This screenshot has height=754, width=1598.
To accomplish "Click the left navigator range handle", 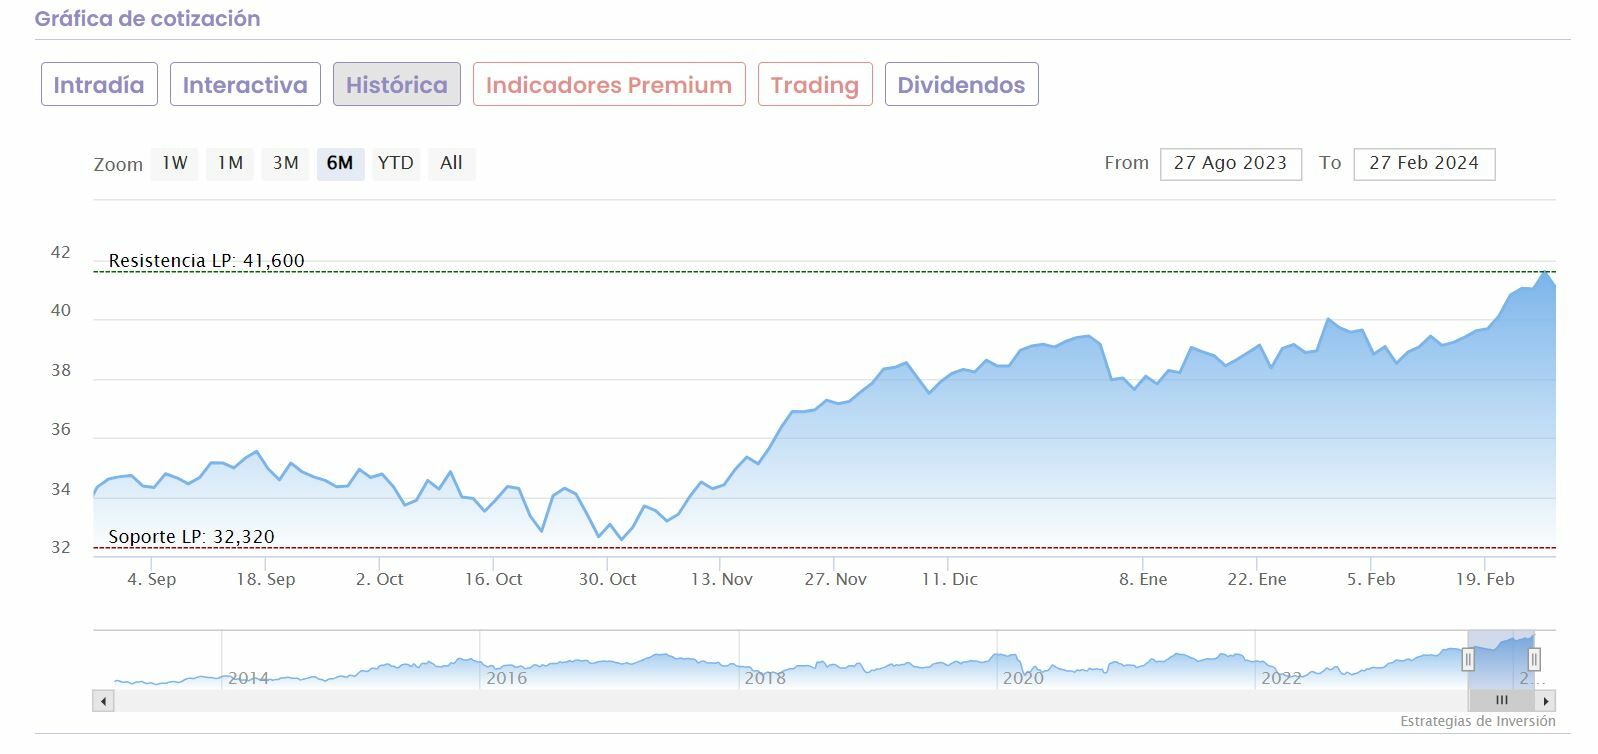I will [1468, 659].
